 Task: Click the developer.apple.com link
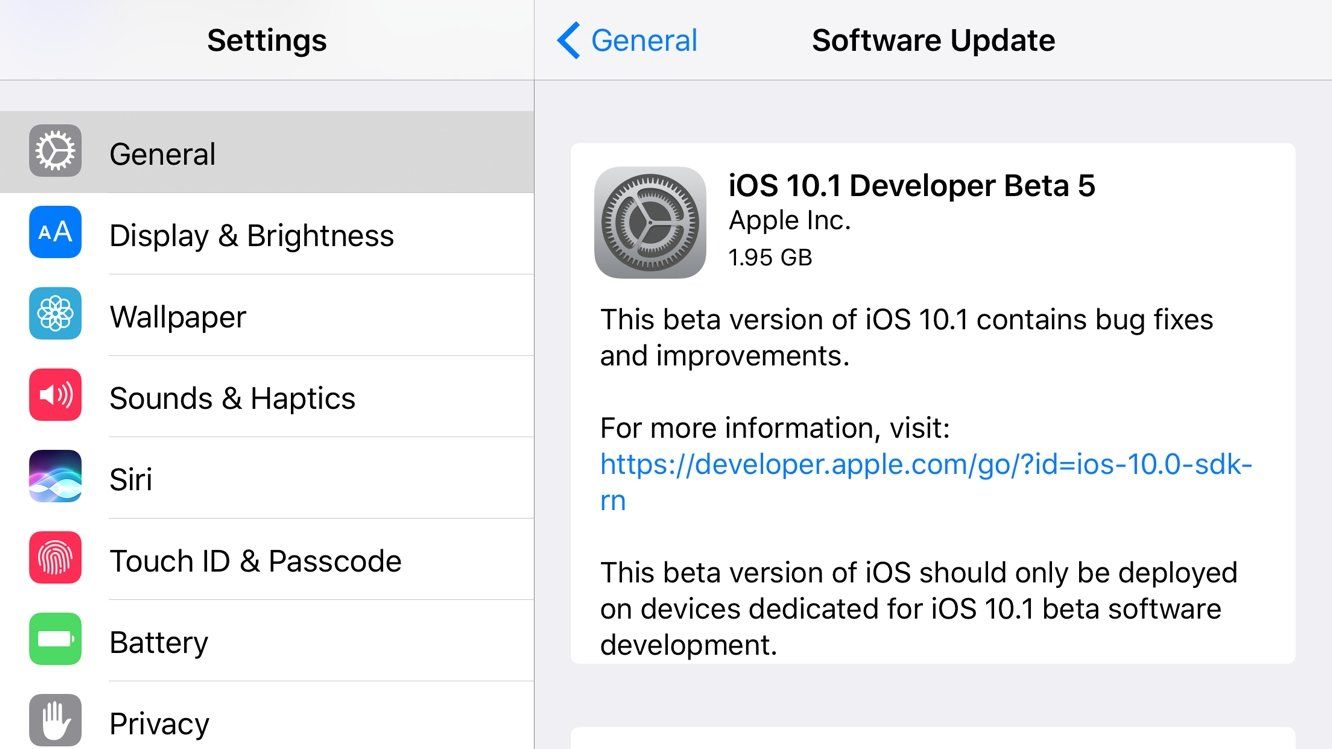pyautogui.click(x=925, y=463)
